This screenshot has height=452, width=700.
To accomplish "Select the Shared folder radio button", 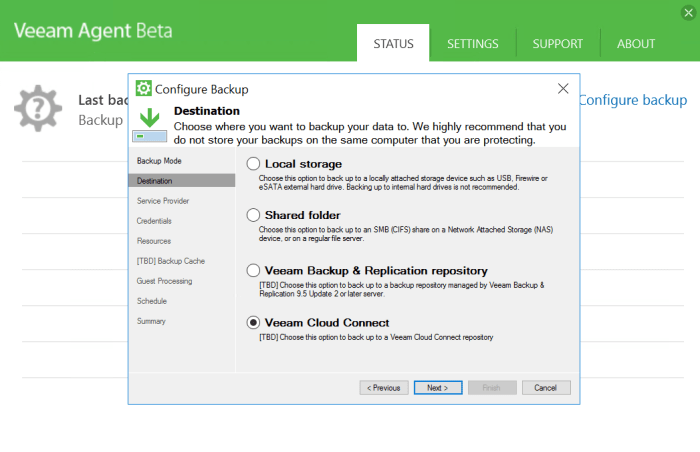I will pos(253,215).
